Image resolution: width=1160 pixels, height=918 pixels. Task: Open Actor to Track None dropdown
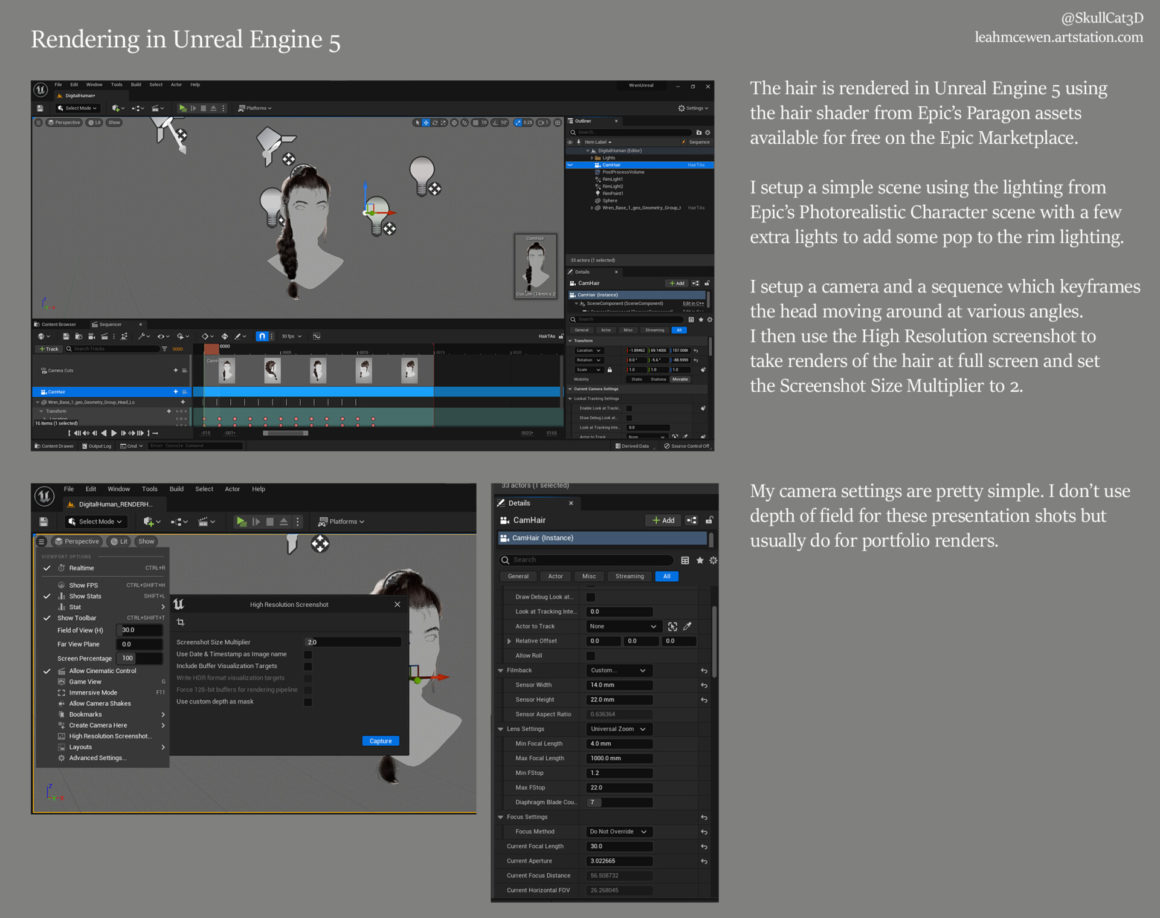click(623, 626)
